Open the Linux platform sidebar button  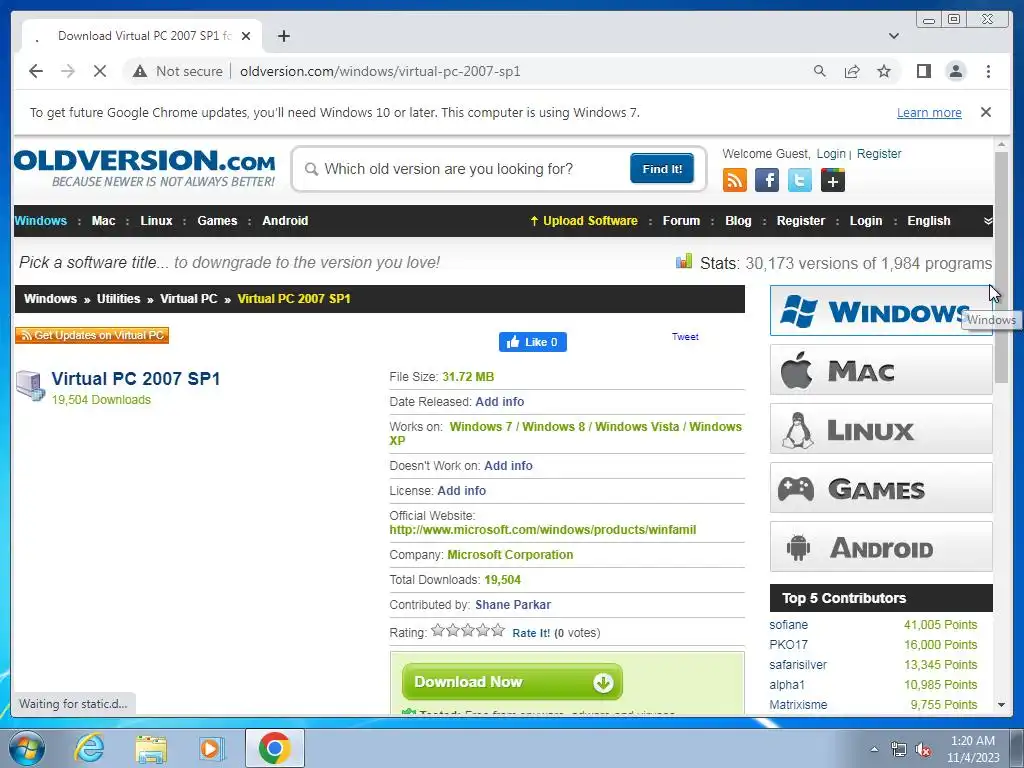click(881, 429)
